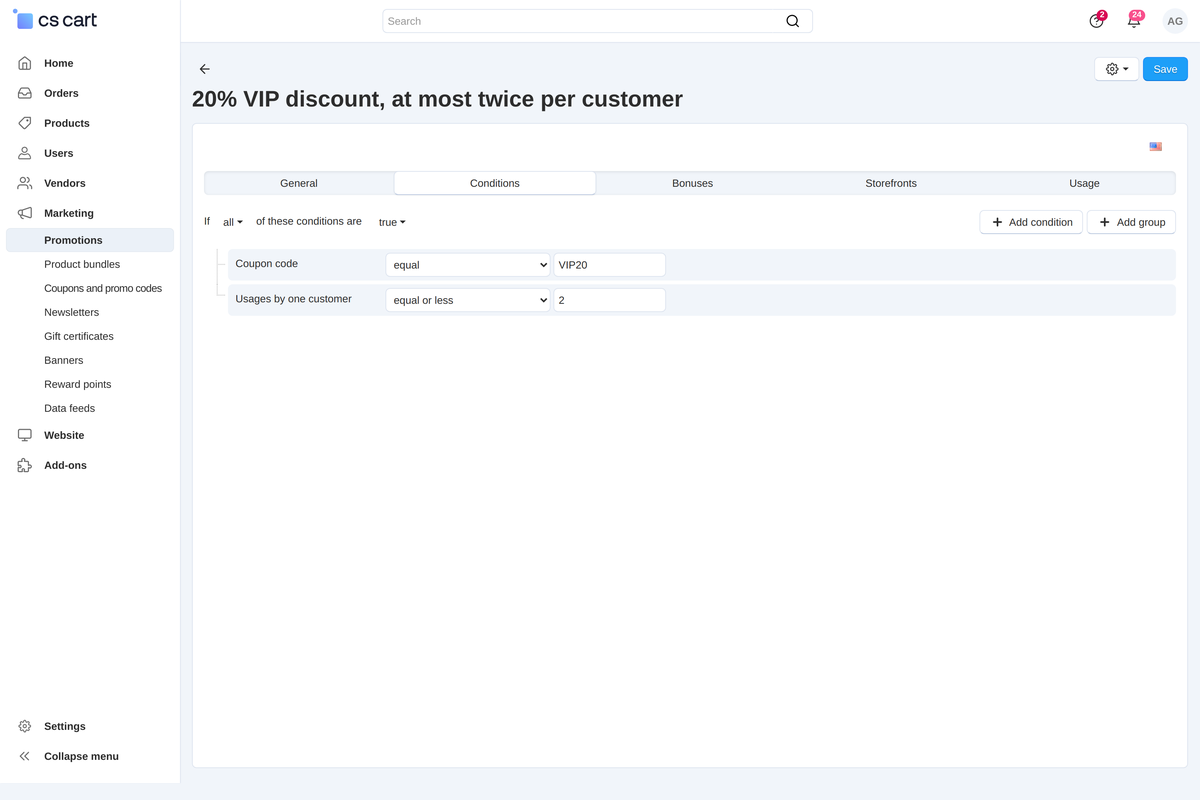Image resolution: width=1200 pixels, height=800 pixels.
Task: Open the Settings menu item
Action: pos(65,726)
